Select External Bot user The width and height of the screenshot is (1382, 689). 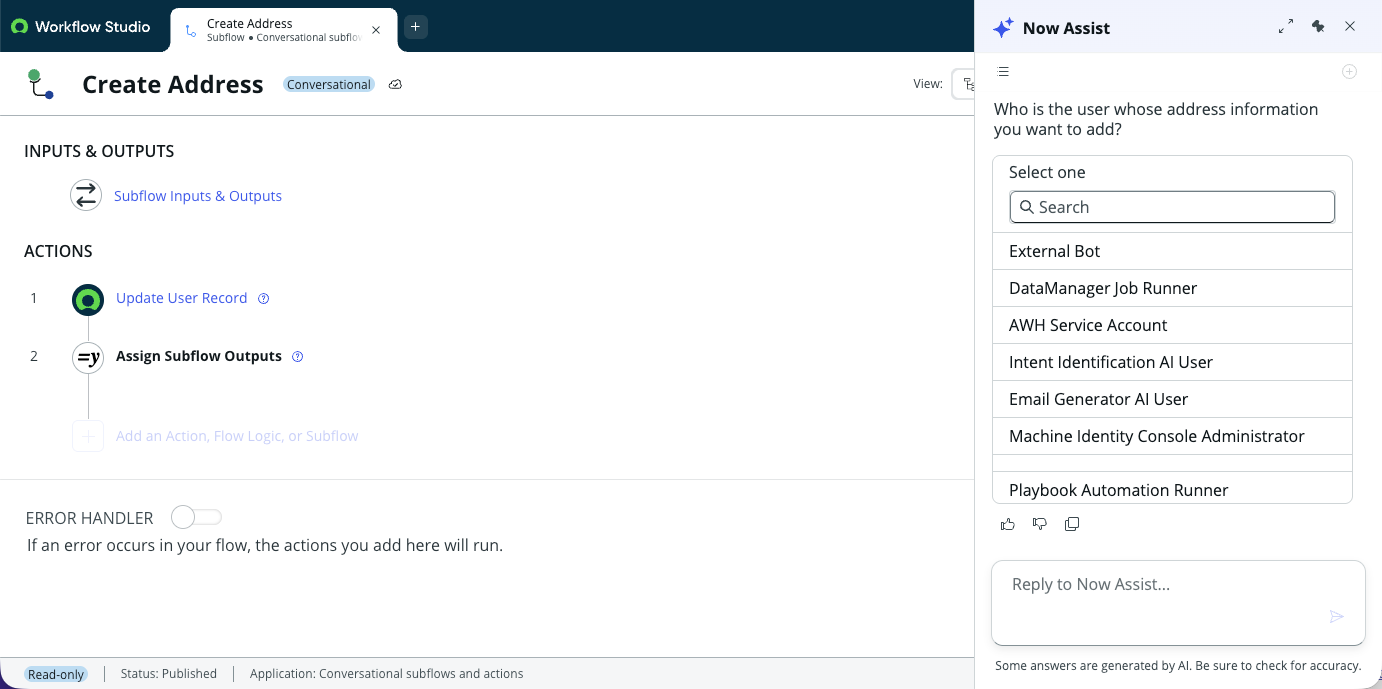pyautogui.click(x=1172, y=251)
